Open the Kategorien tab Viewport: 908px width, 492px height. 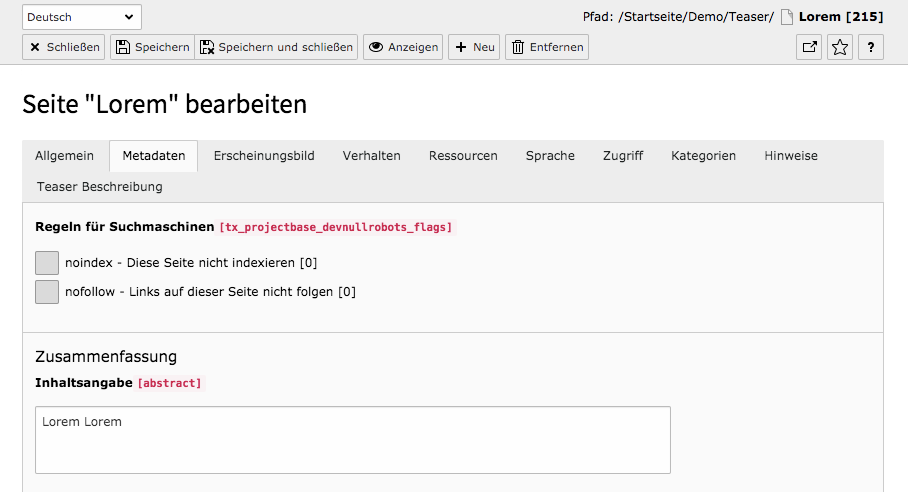(704, 156)
